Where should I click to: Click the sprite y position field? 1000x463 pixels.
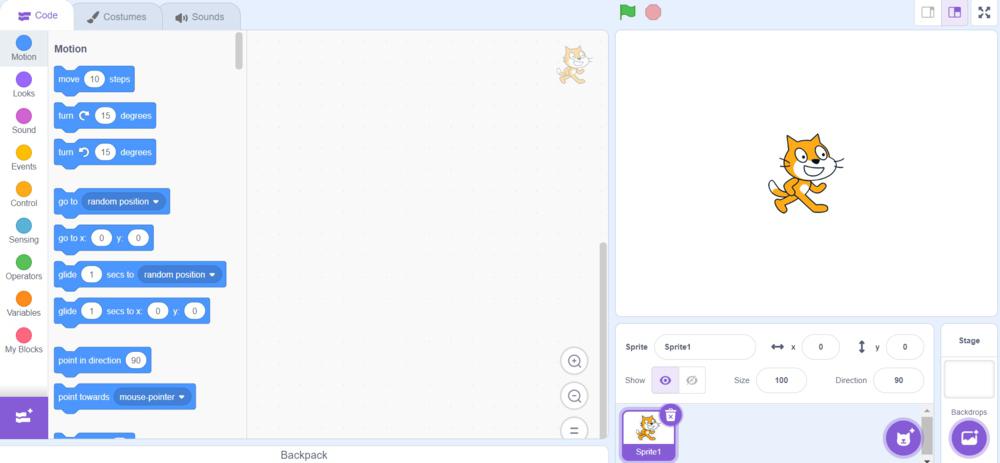tap(904, 347)
